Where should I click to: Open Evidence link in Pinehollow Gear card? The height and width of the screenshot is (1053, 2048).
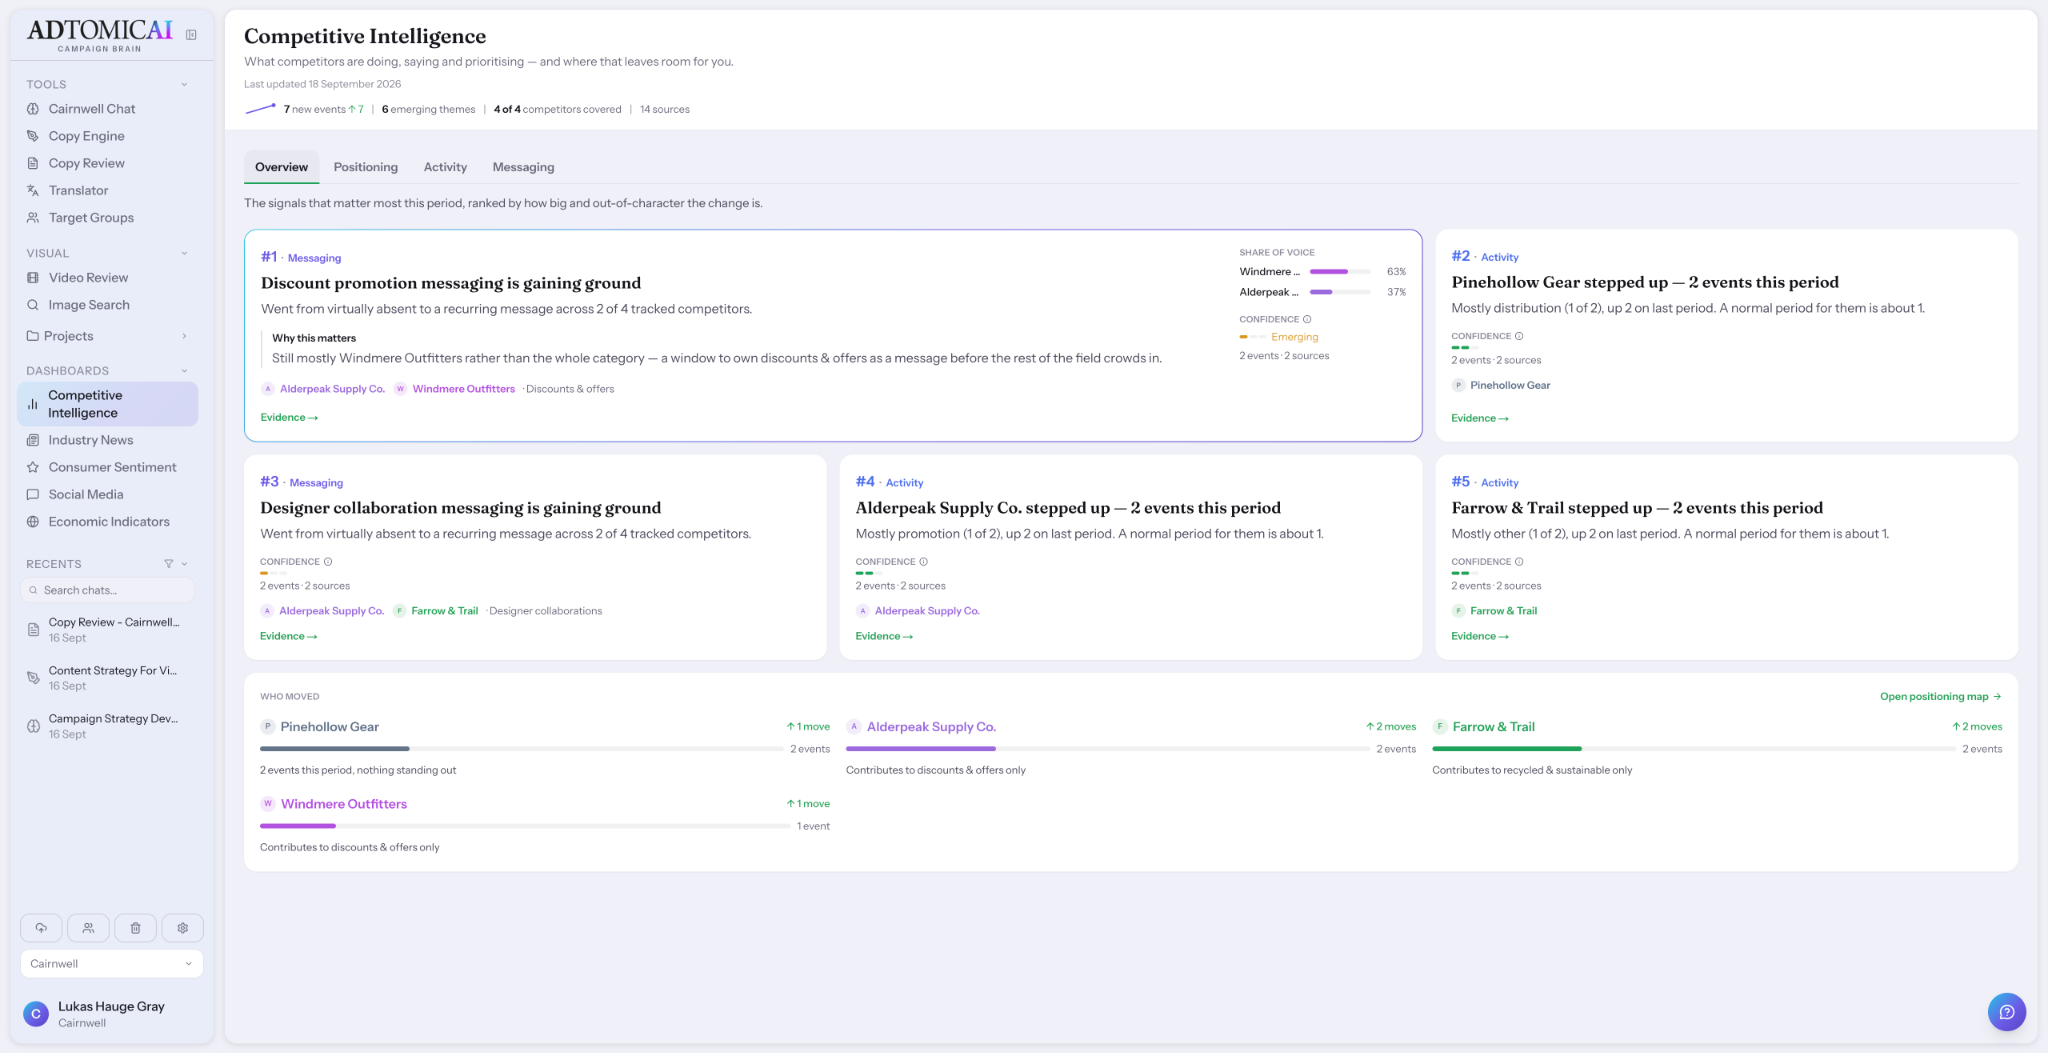(x=1480, y=418)
